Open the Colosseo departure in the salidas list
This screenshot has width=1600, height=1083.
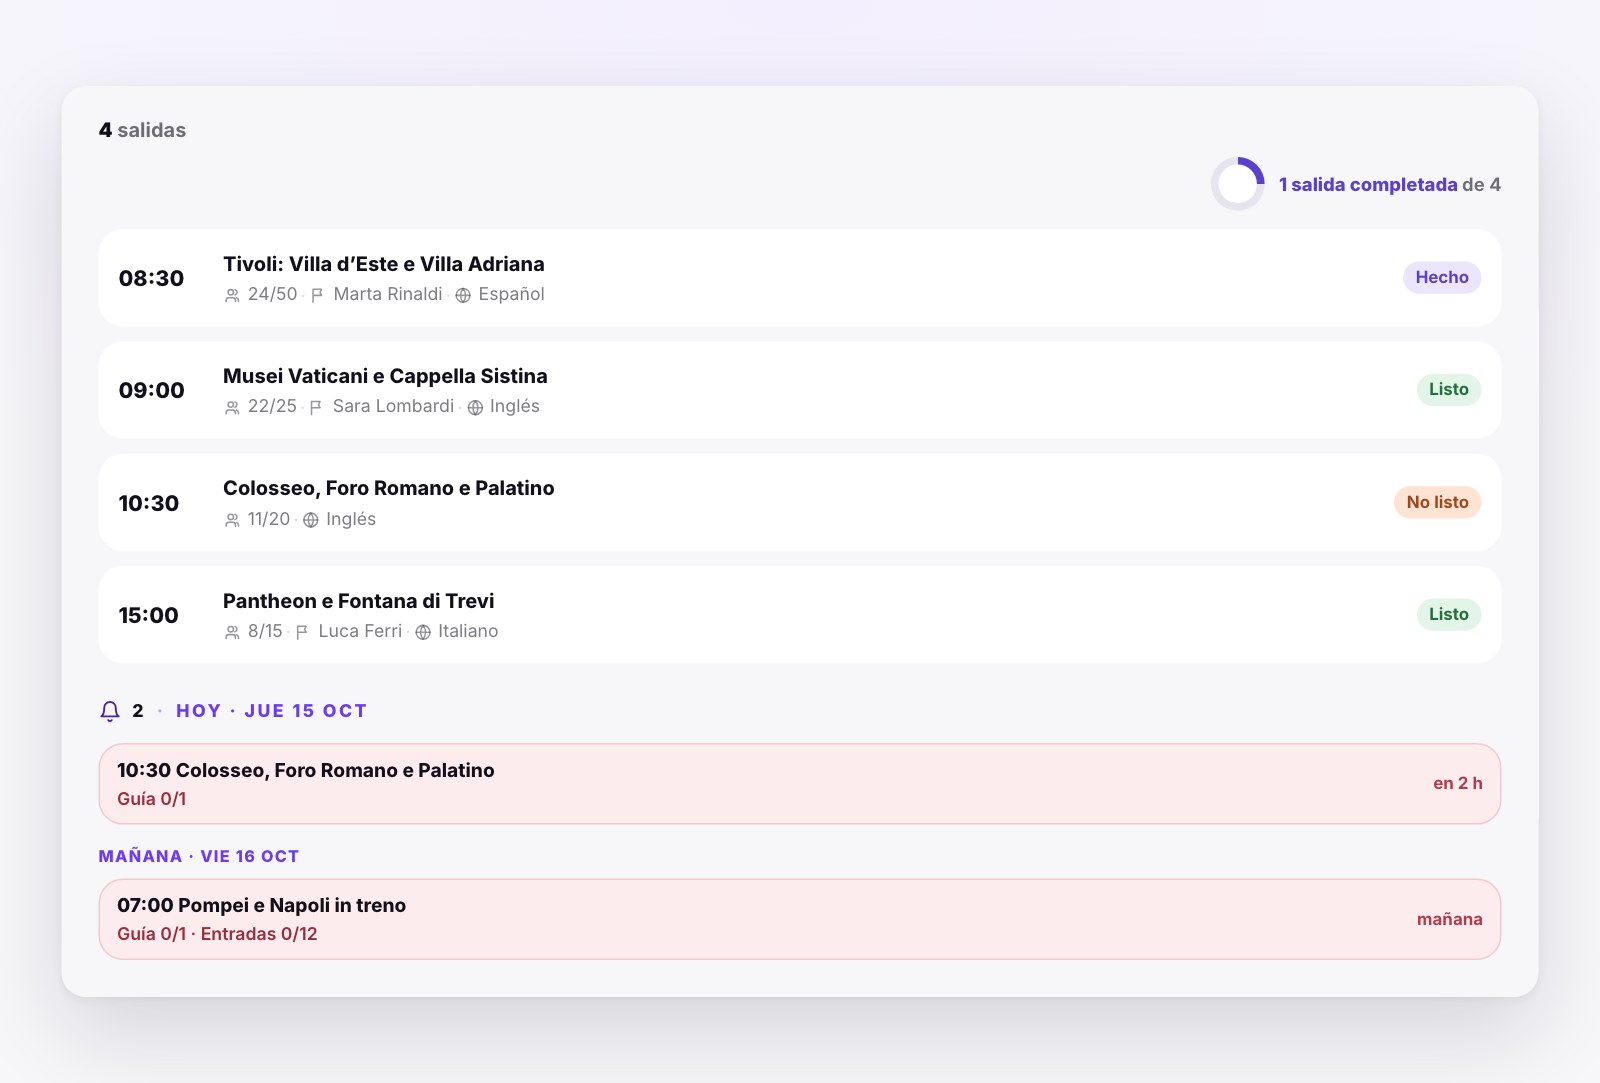[800, 502]
